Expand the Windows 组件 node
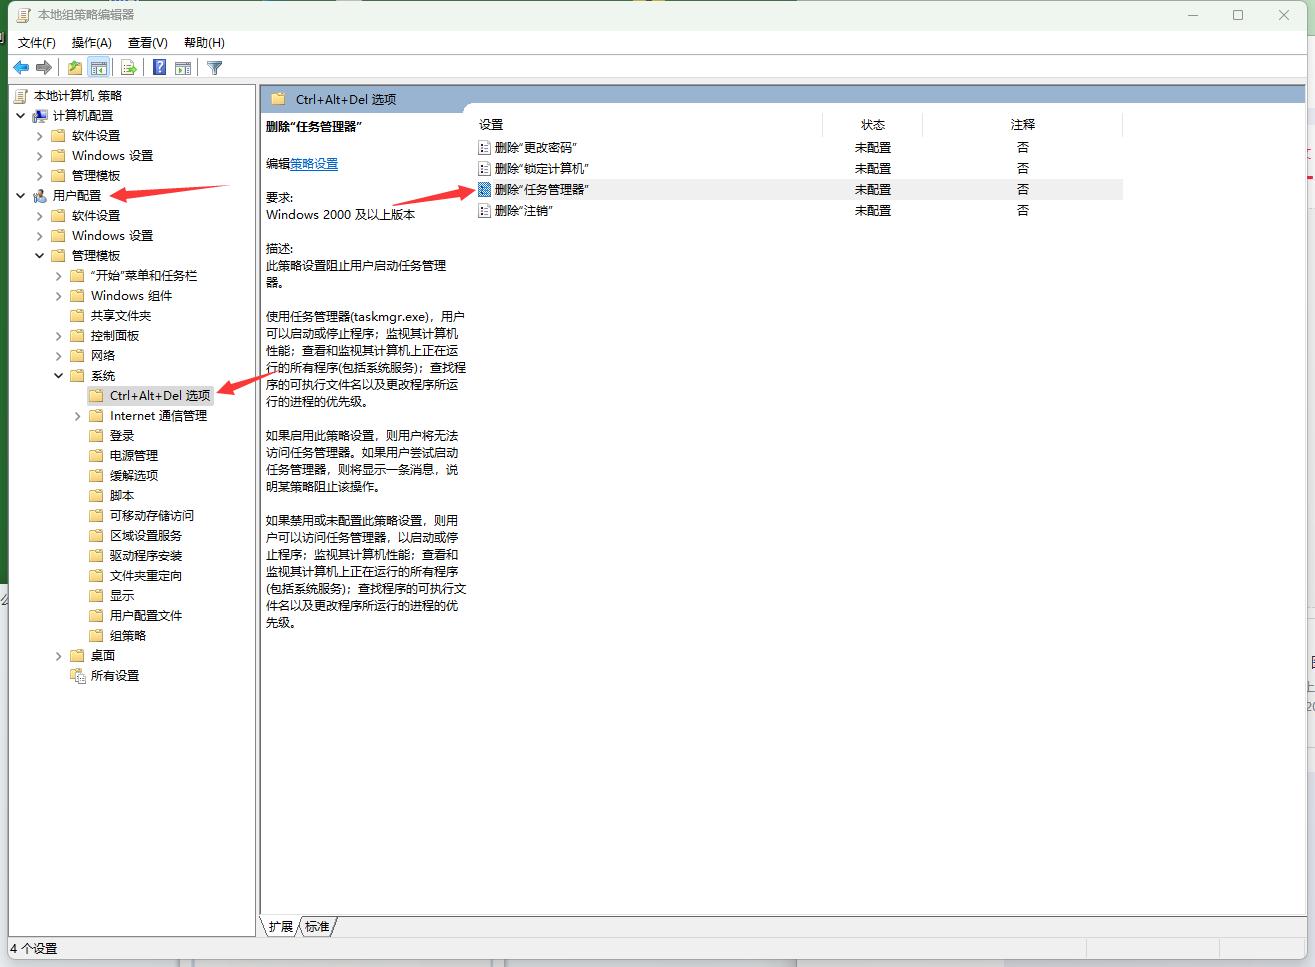 click(x=59, y=296)
